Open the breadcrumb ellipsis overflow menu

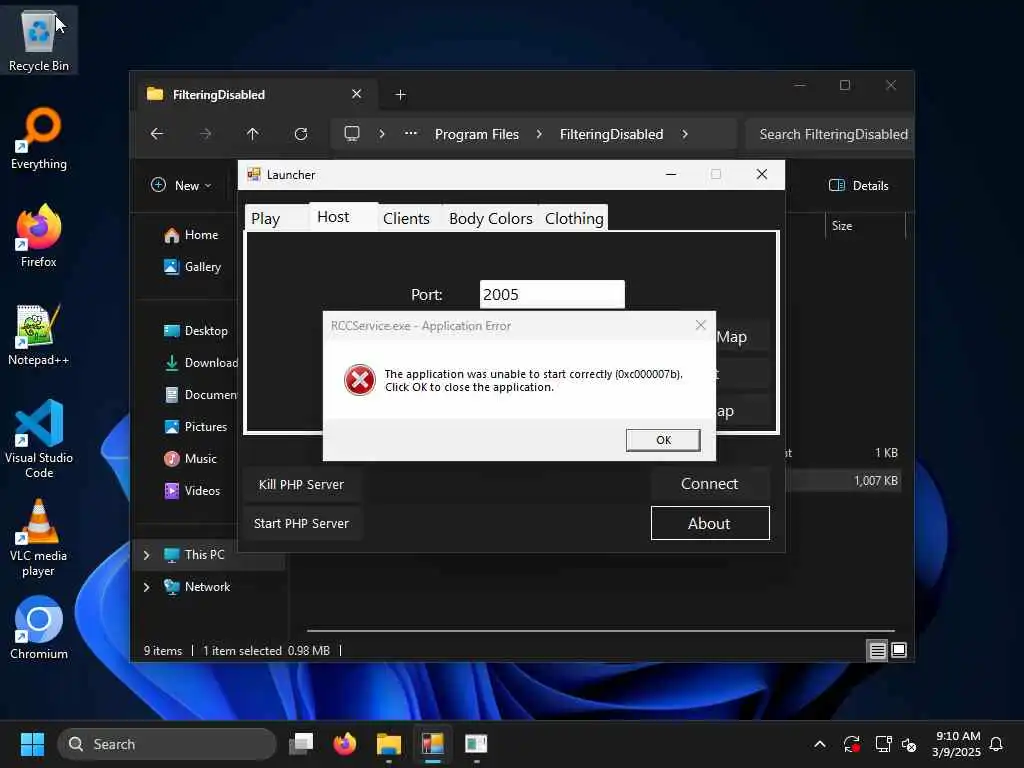click(411, 133)
